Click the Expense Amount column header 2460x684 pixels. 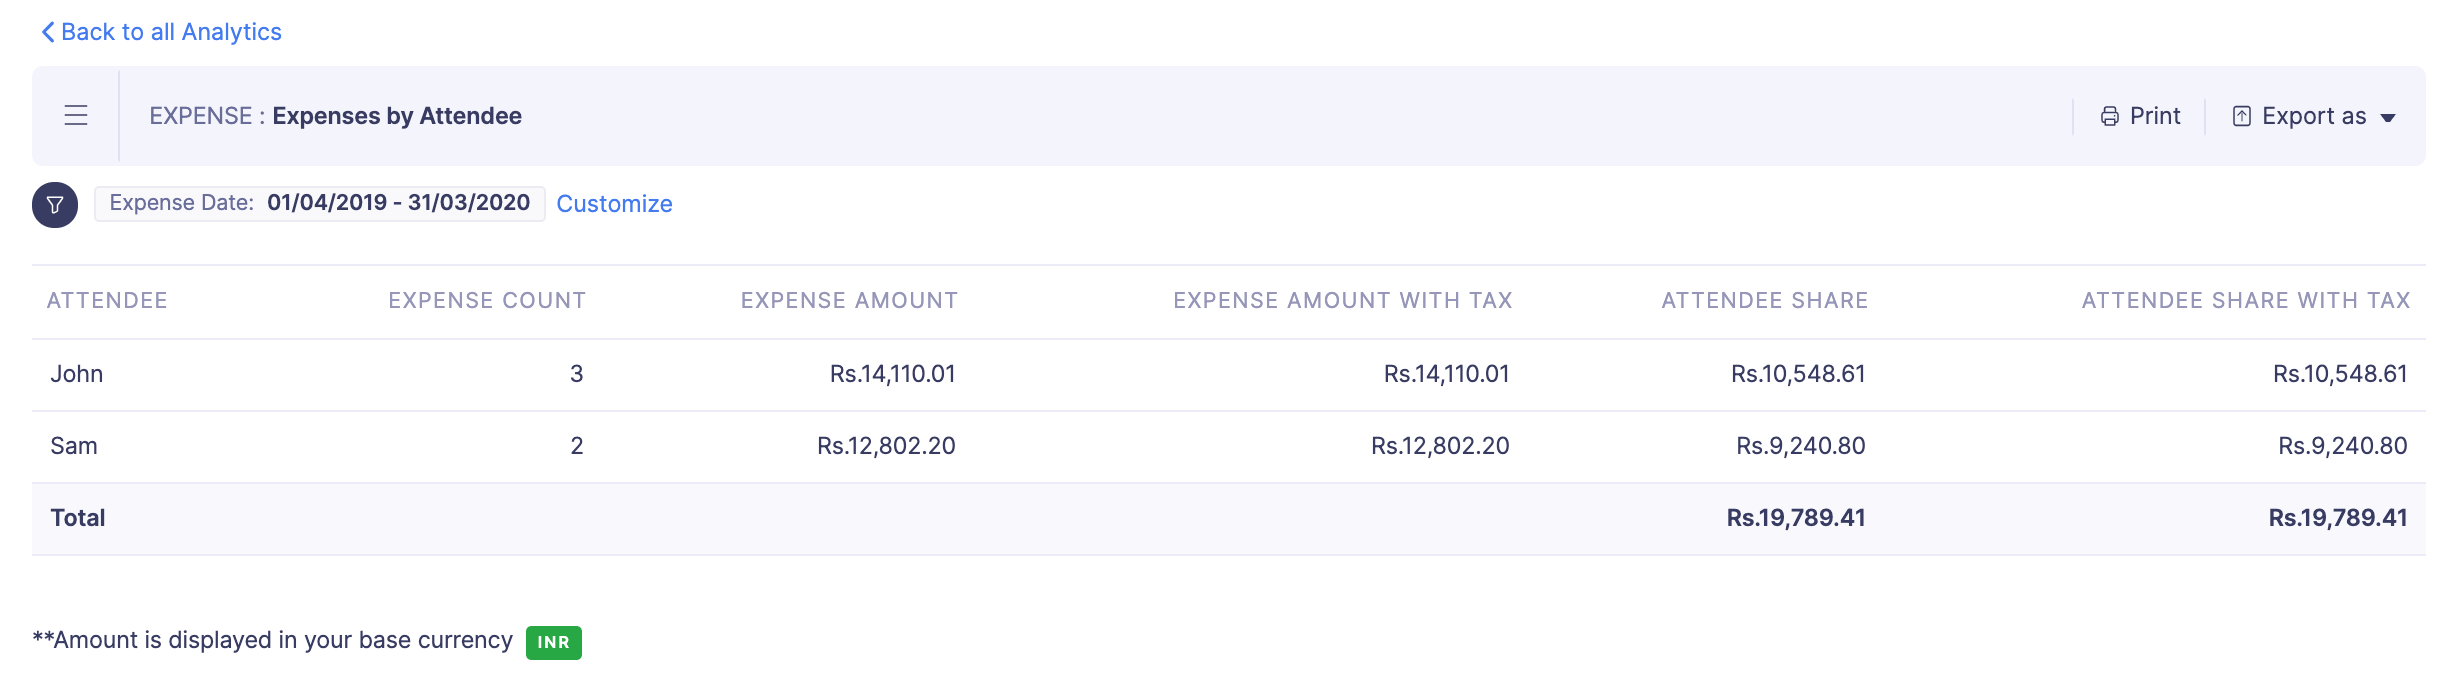(849, 301)
